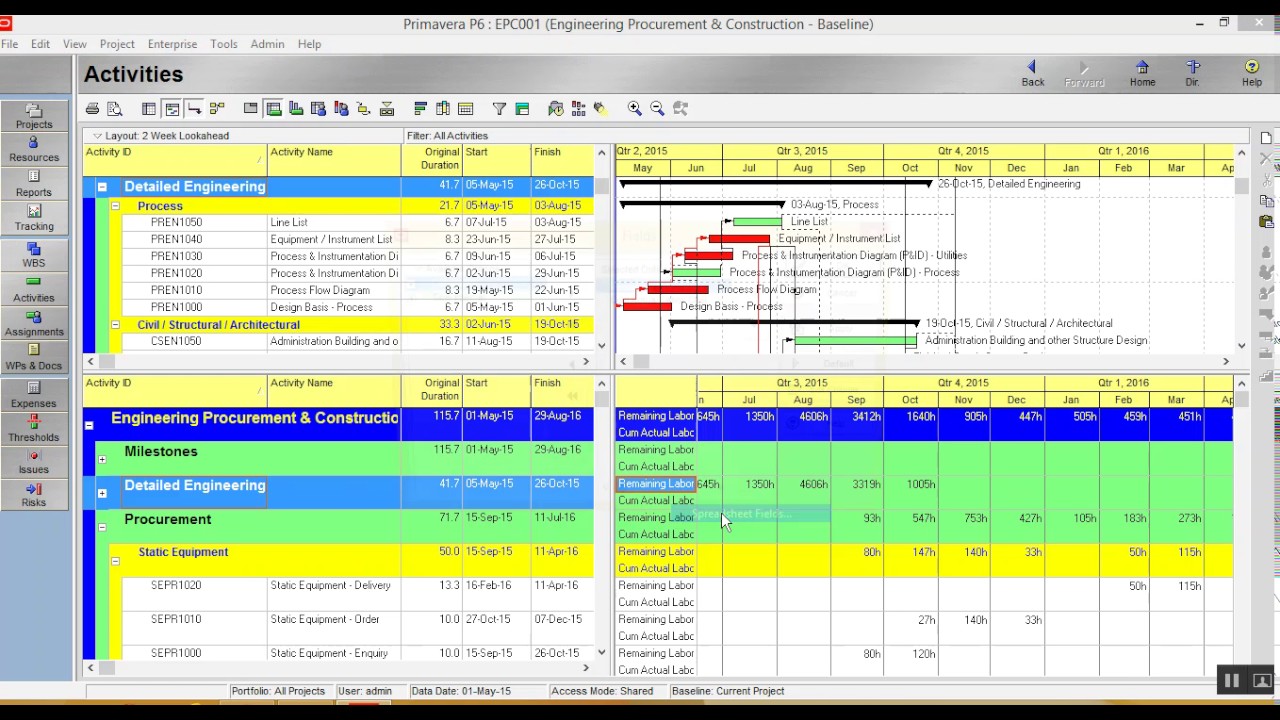1280x720 pixels.
Task: Collapse the Process WBS group
Action: tap(115, 206)
